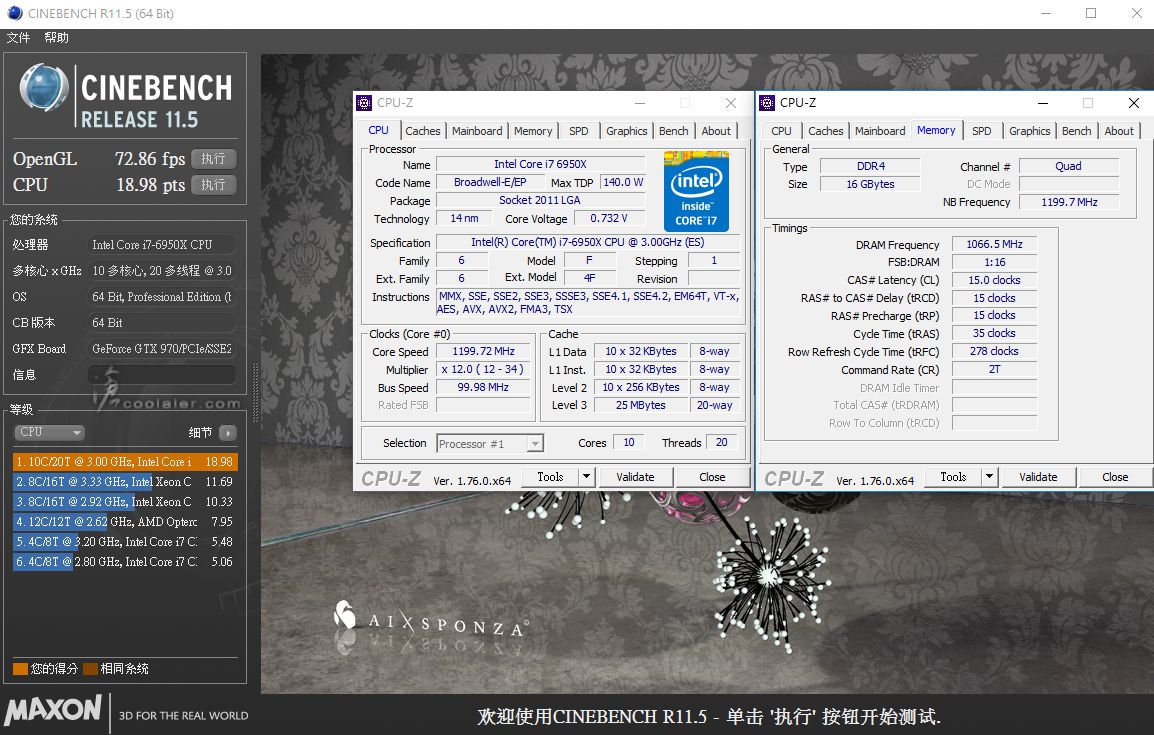Click the CPU-Z icon on the right CPU-Z window
Screen dimensions: 1154x735
point(768,103)
